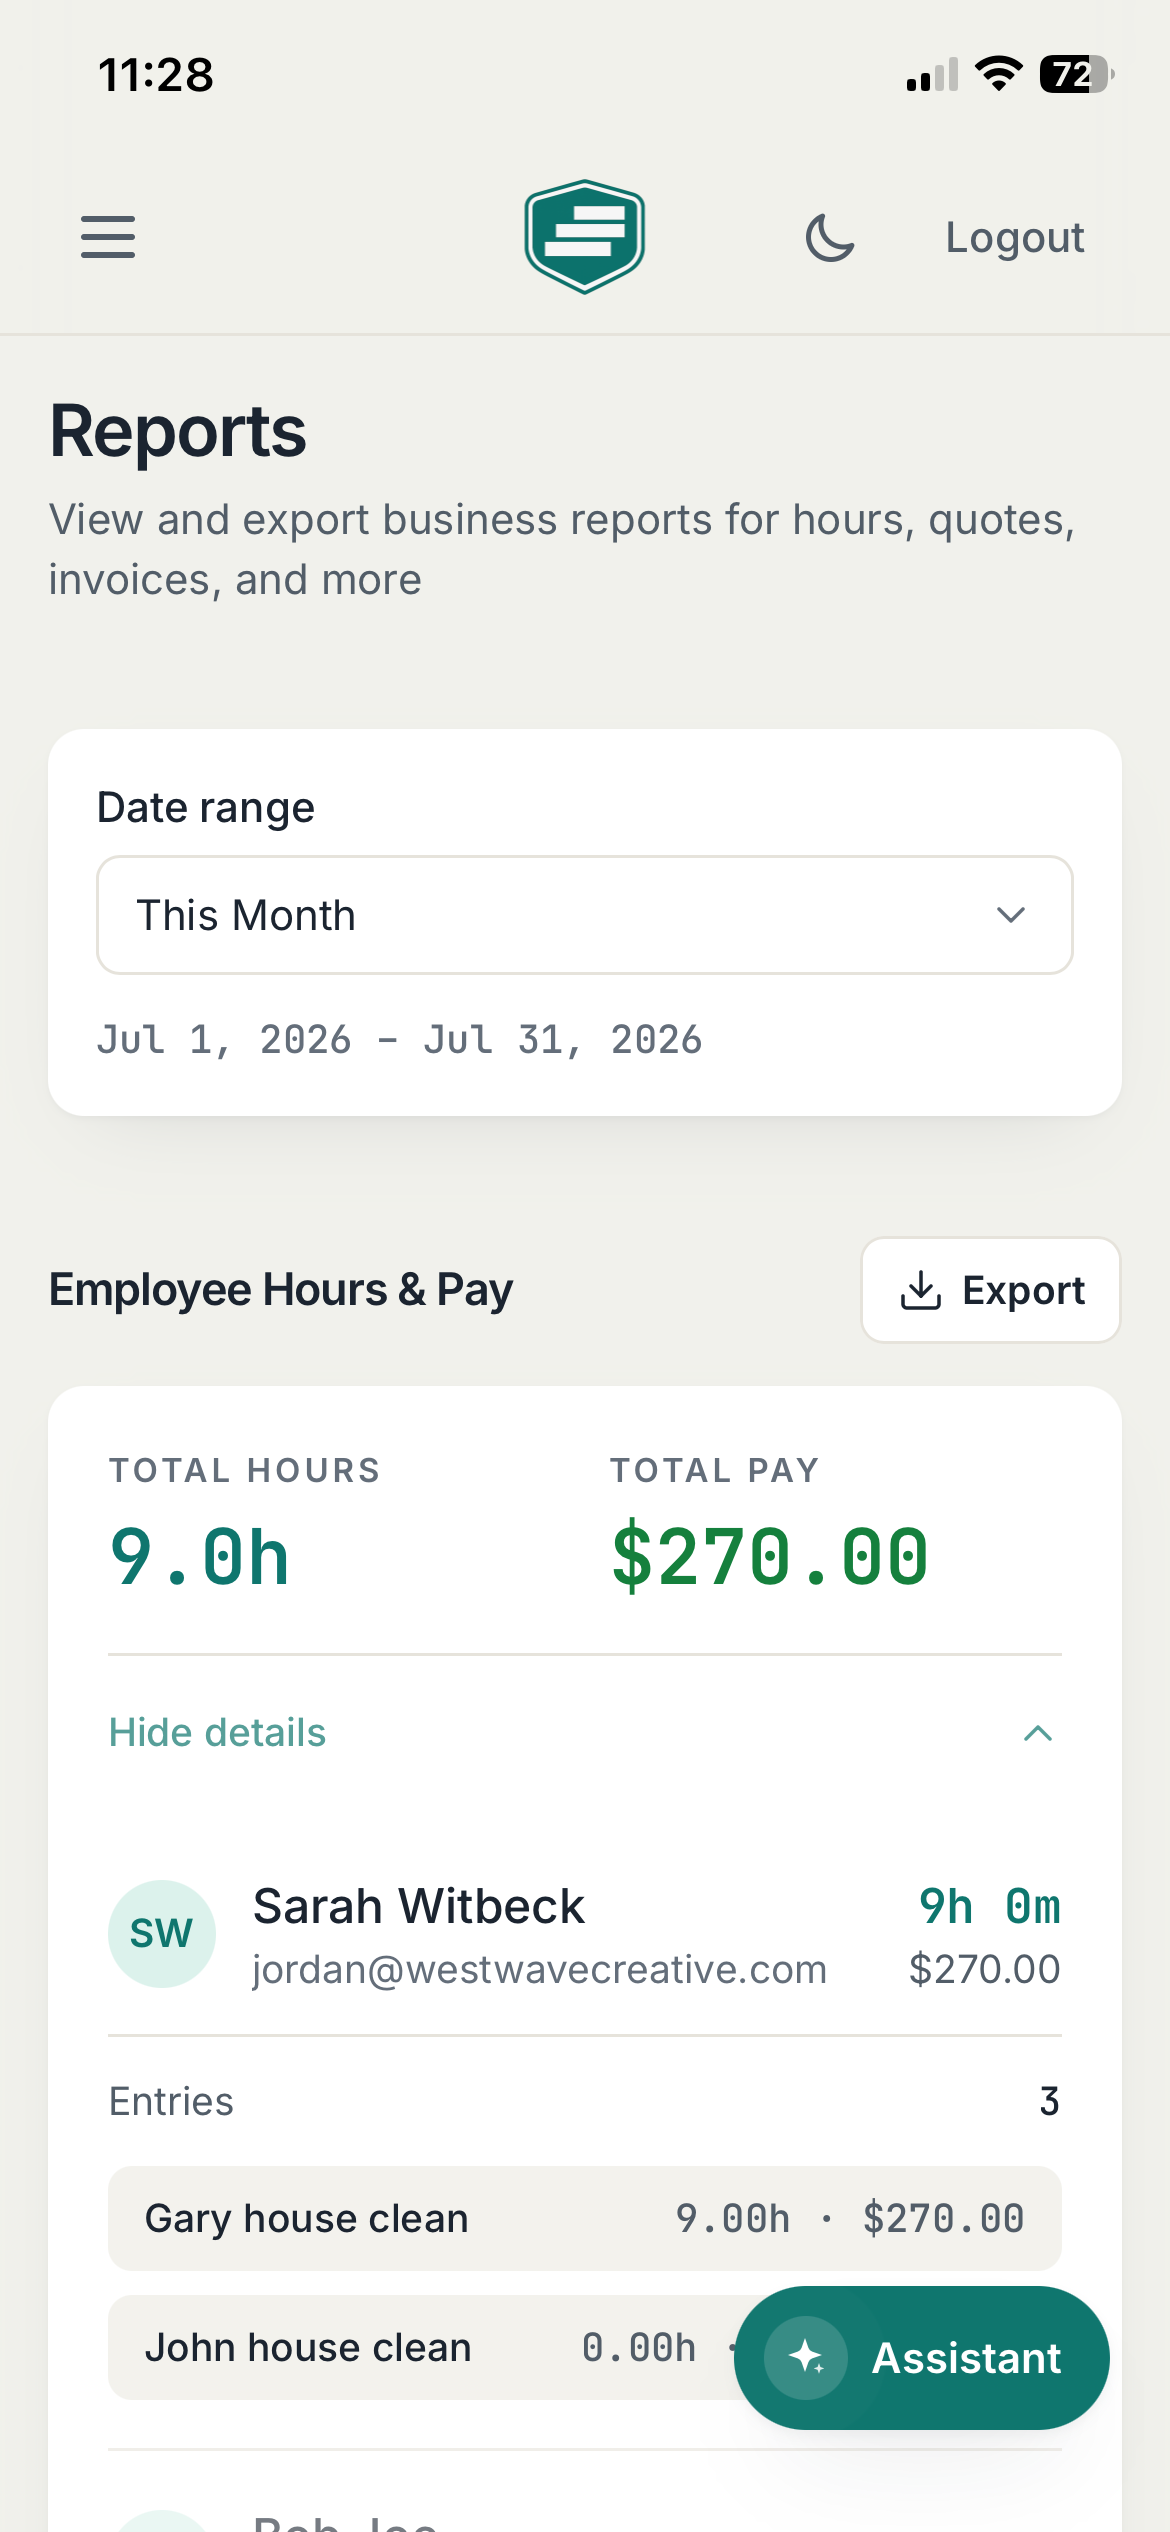1170x2532 pixels.
Task: Export the Employee Hours & Pay report
Action: click(991, 1290)
